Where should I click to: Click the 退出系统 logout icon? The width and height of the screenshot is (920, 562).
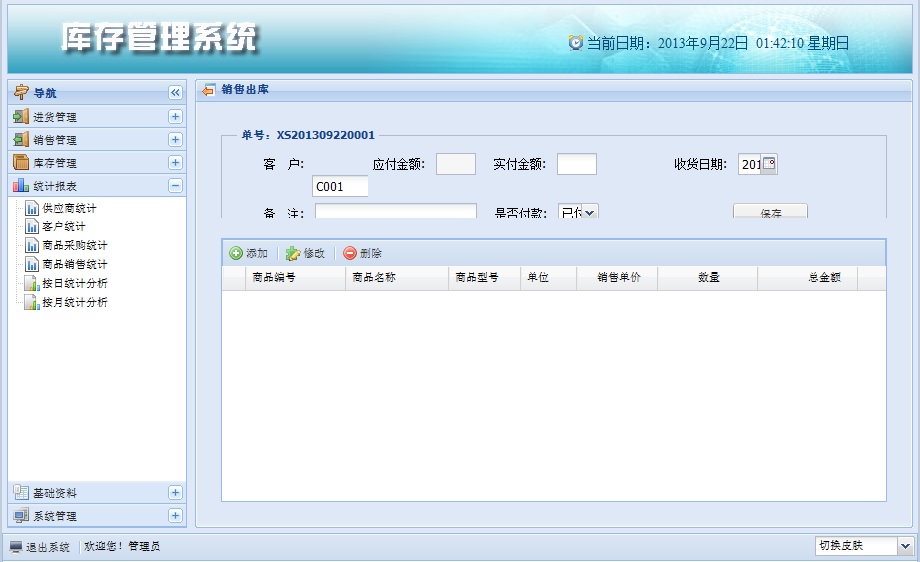tap(16, 547)
